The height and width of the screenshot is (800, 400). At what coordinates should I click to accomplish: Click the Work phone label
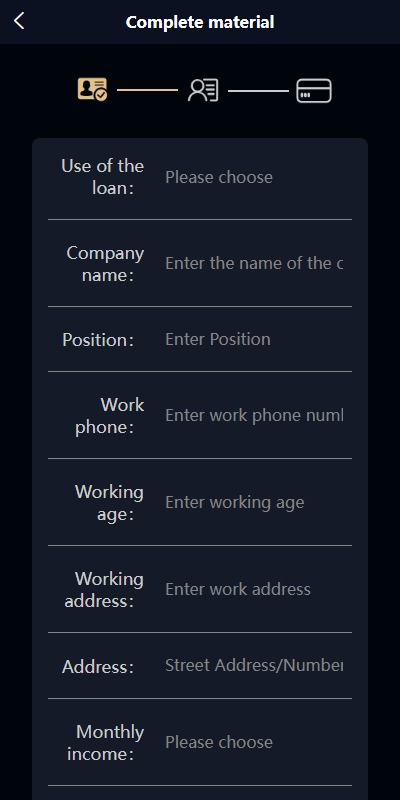(x=110, y=416)
